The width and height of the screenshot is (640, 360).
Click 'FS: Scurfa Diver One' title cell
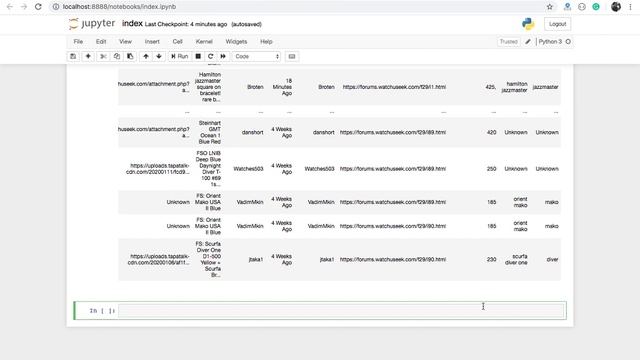click(x=208, y=259)
